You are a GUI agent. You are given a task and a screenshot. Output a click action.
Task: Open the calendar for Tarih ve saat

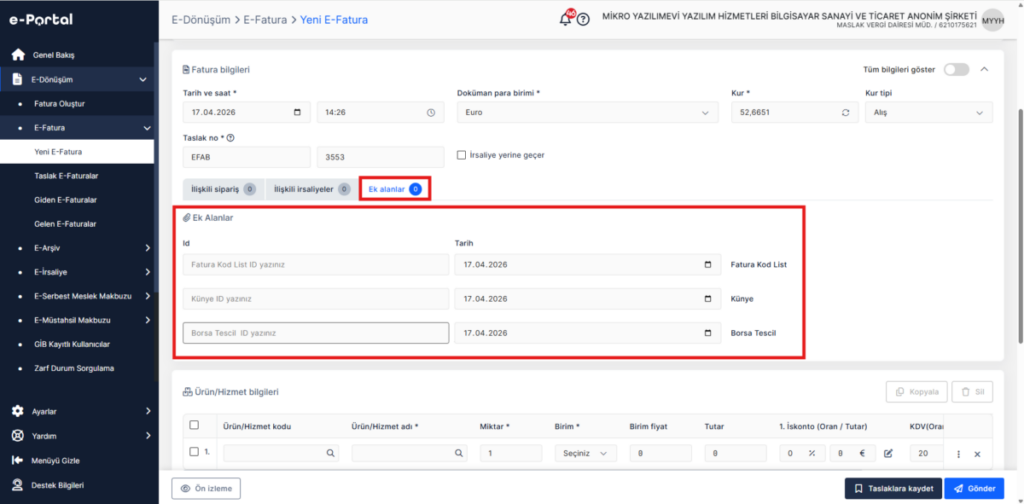pos(298,112)
